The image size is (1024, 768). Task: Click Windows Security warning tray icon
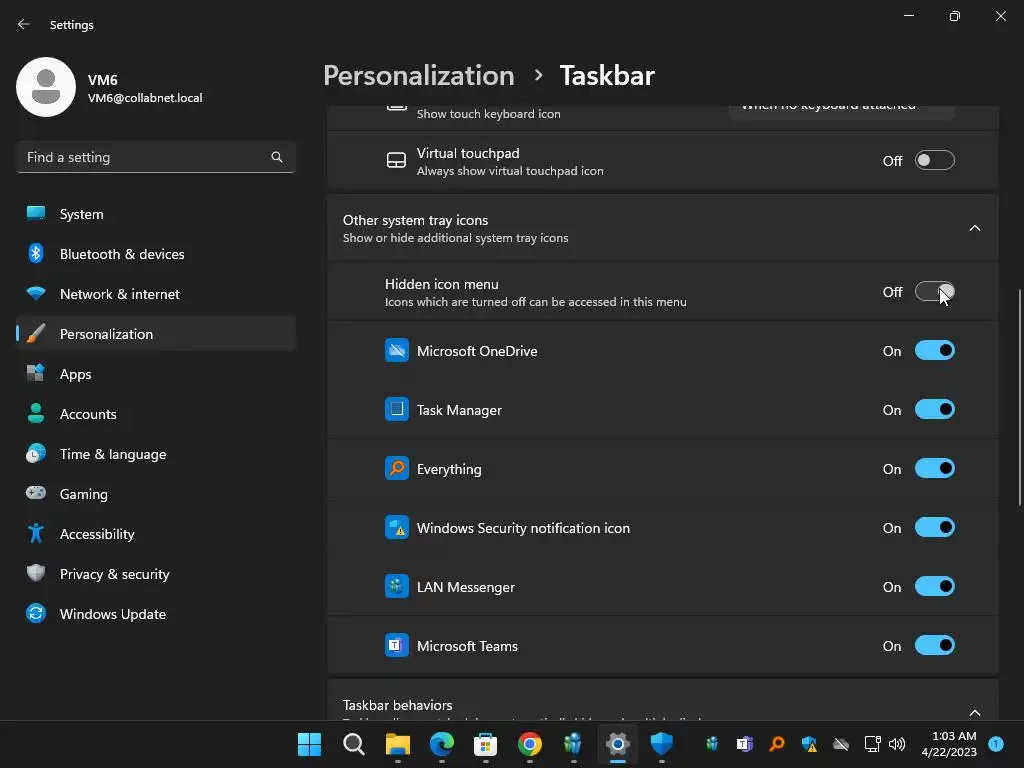point(809,744)
